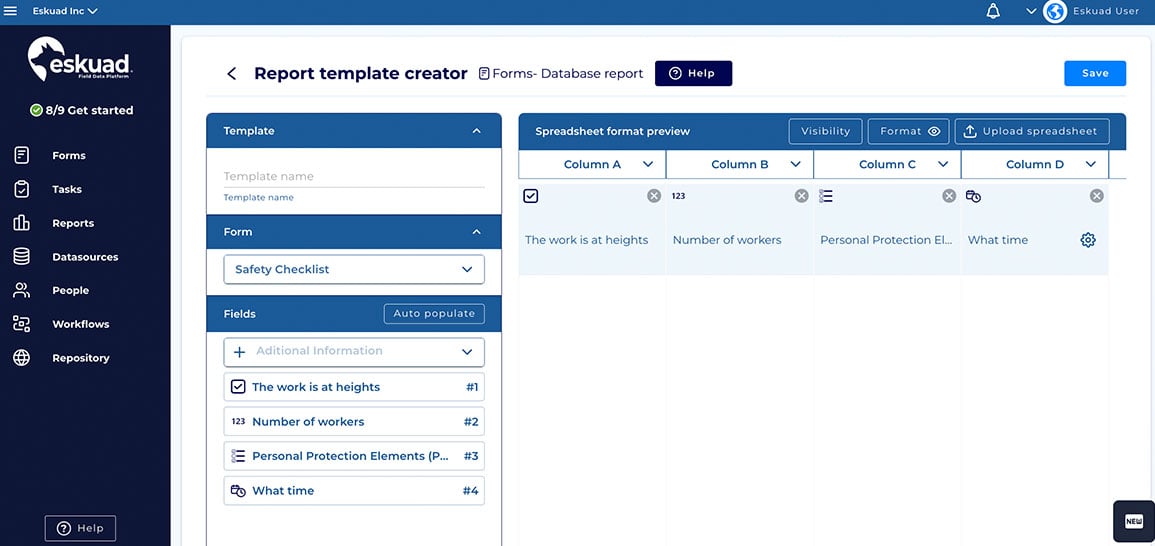Click the Tasks clipboard icon
The height and width of the screenshot is (546, 1155).
click(21, 189)
